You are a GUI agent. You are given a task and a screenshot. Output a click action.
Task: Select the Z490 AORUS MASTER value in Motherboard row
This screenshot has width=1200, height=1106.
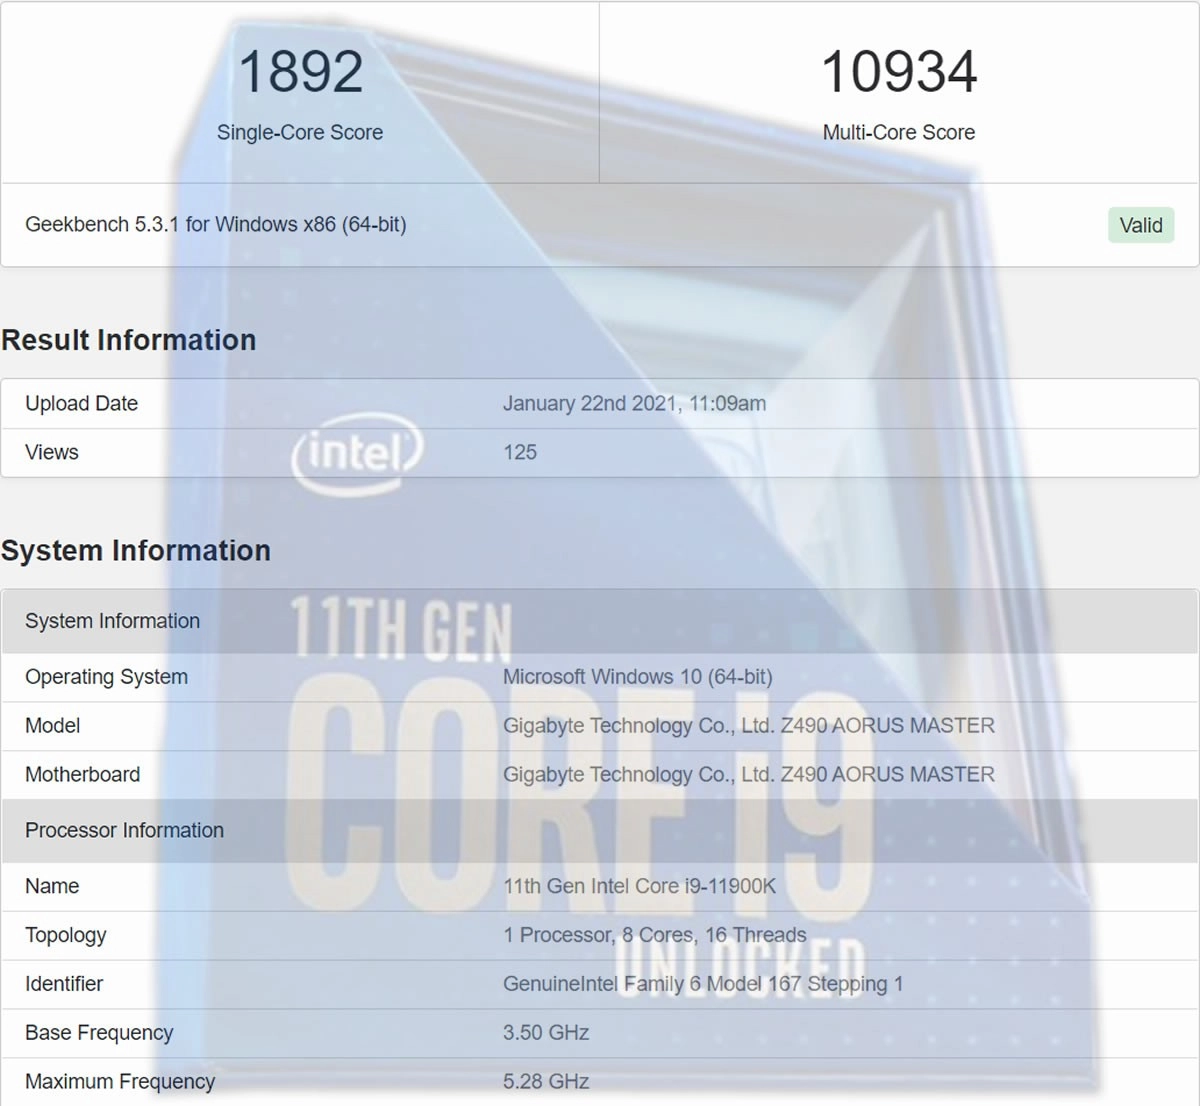pyautogui.click(x=749, y=775)
